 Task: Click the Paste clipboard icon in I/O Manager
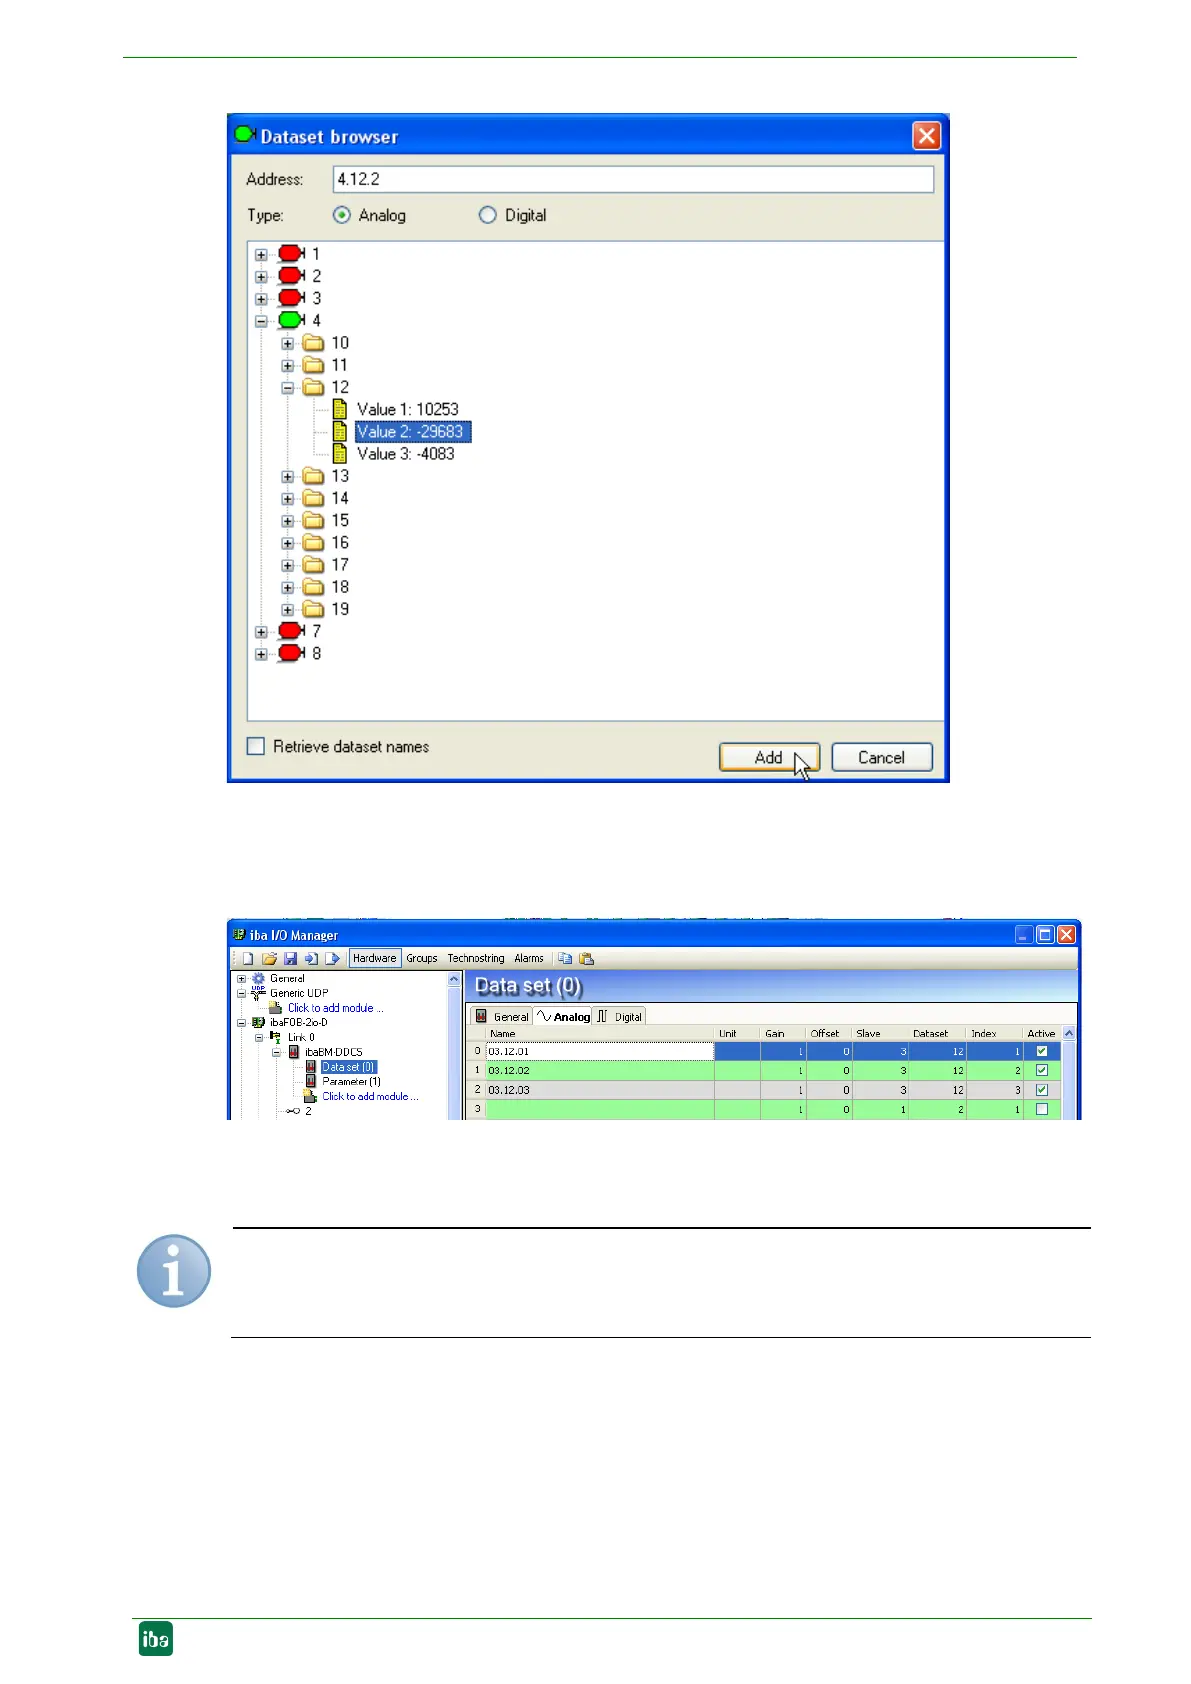(x=586, y=958)
